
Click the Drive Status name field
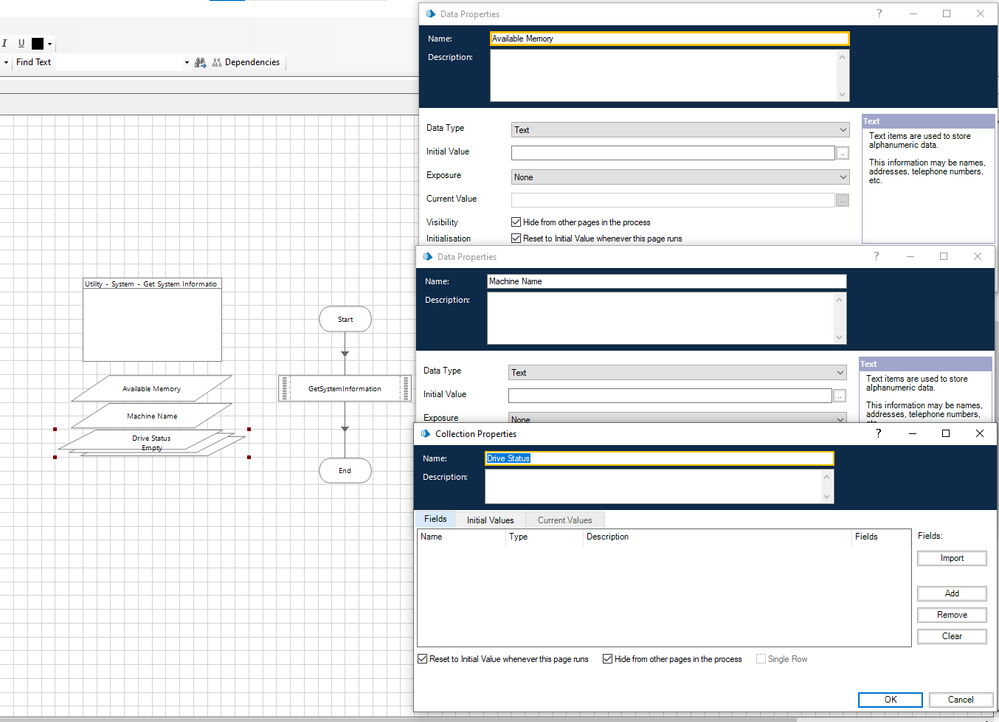tap(658, 458)
